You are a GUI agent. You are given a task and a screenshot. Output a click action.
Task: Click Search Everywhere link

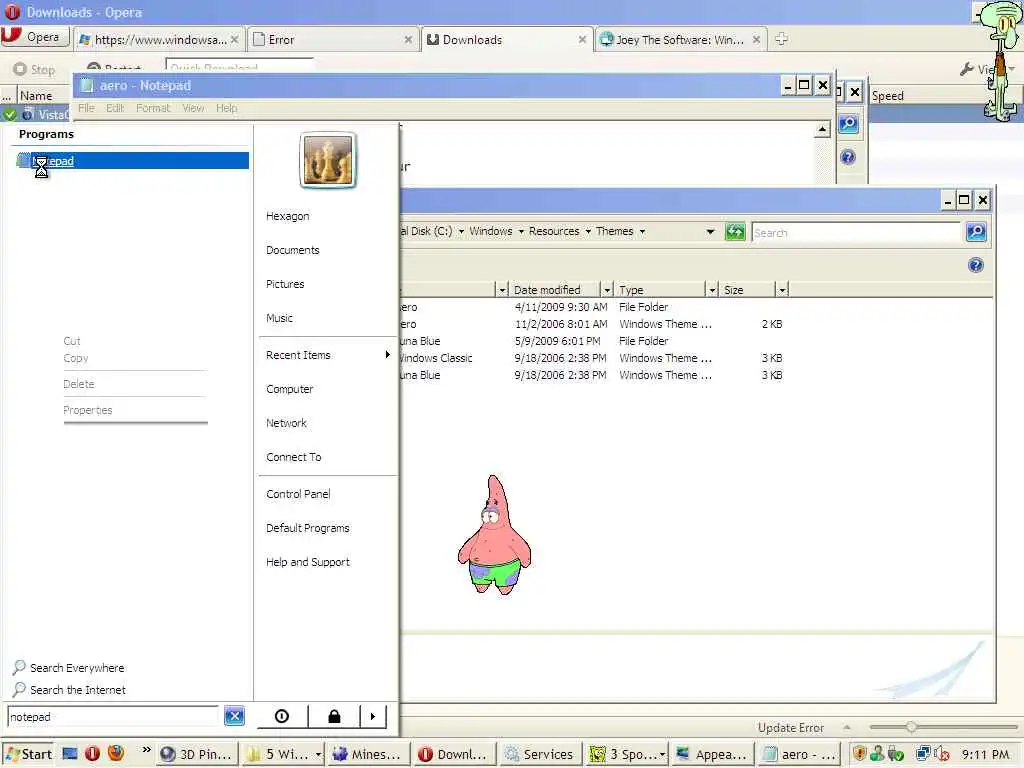pyautogui.click(x=69, y=667)
